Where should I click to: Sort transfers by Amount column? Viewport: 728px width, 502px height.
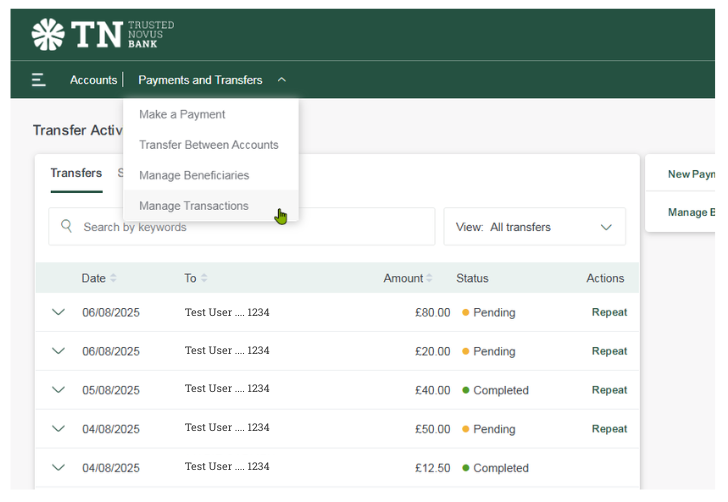pyautogui.click(x=408, y=278)
